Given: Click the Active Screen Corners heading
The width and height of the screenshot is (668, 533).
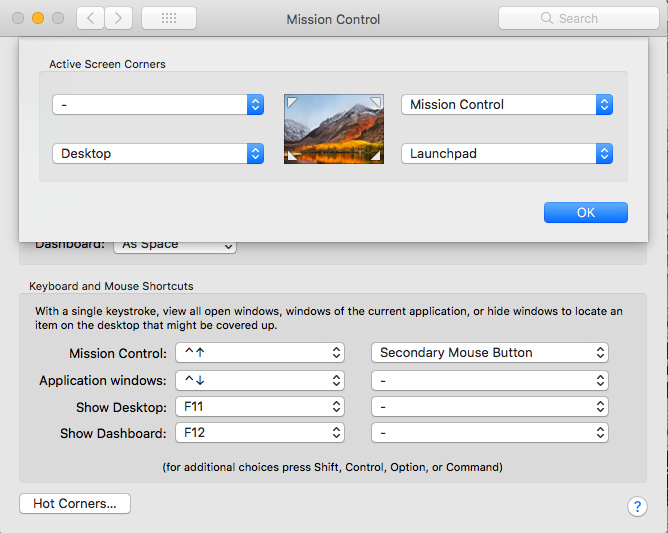Looking at the screenshot, I should [107, 64].
